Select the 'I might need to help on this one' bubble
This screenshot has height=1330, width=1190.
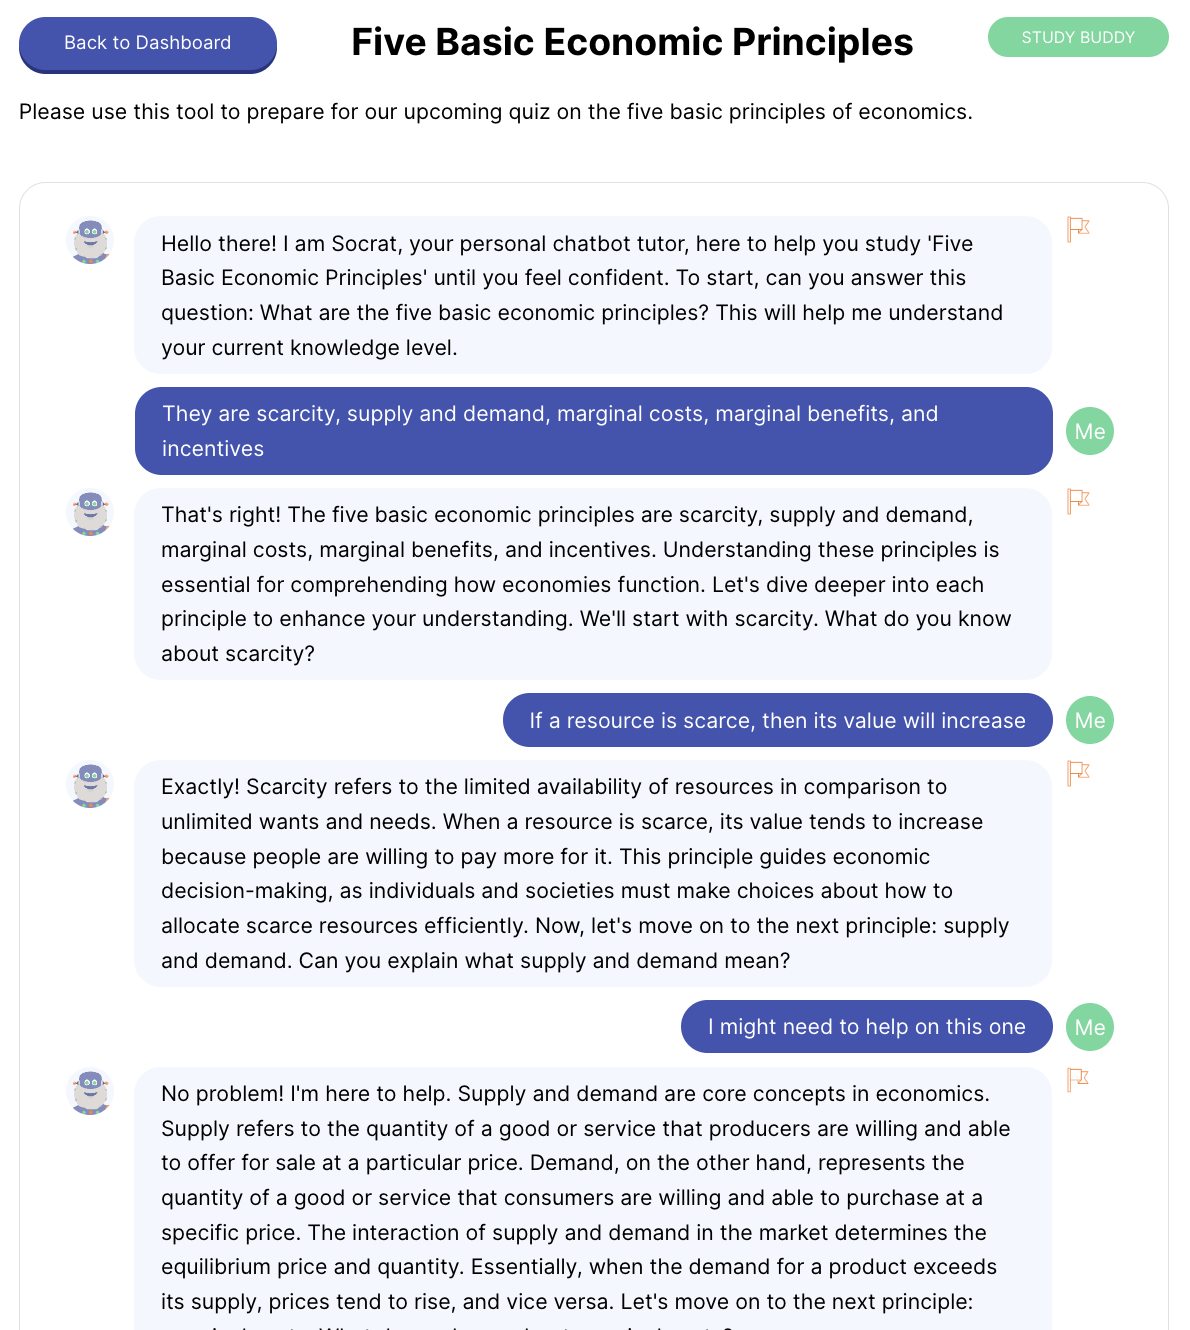point(866,1027)
